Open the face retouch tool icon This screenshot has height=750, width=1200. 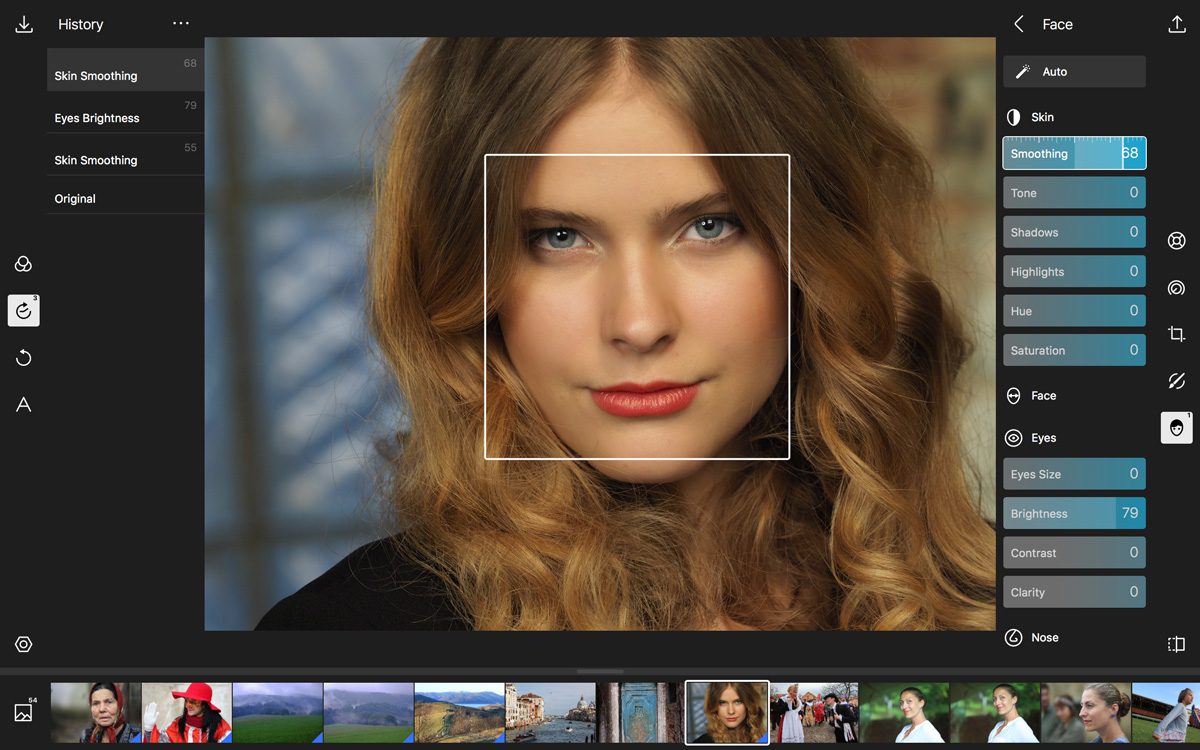click(1176, 428)
